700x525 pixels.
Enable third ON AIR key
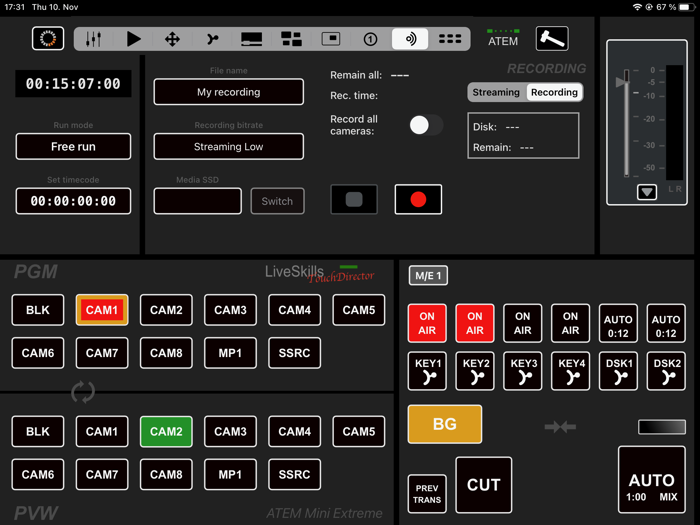(523, 323)
